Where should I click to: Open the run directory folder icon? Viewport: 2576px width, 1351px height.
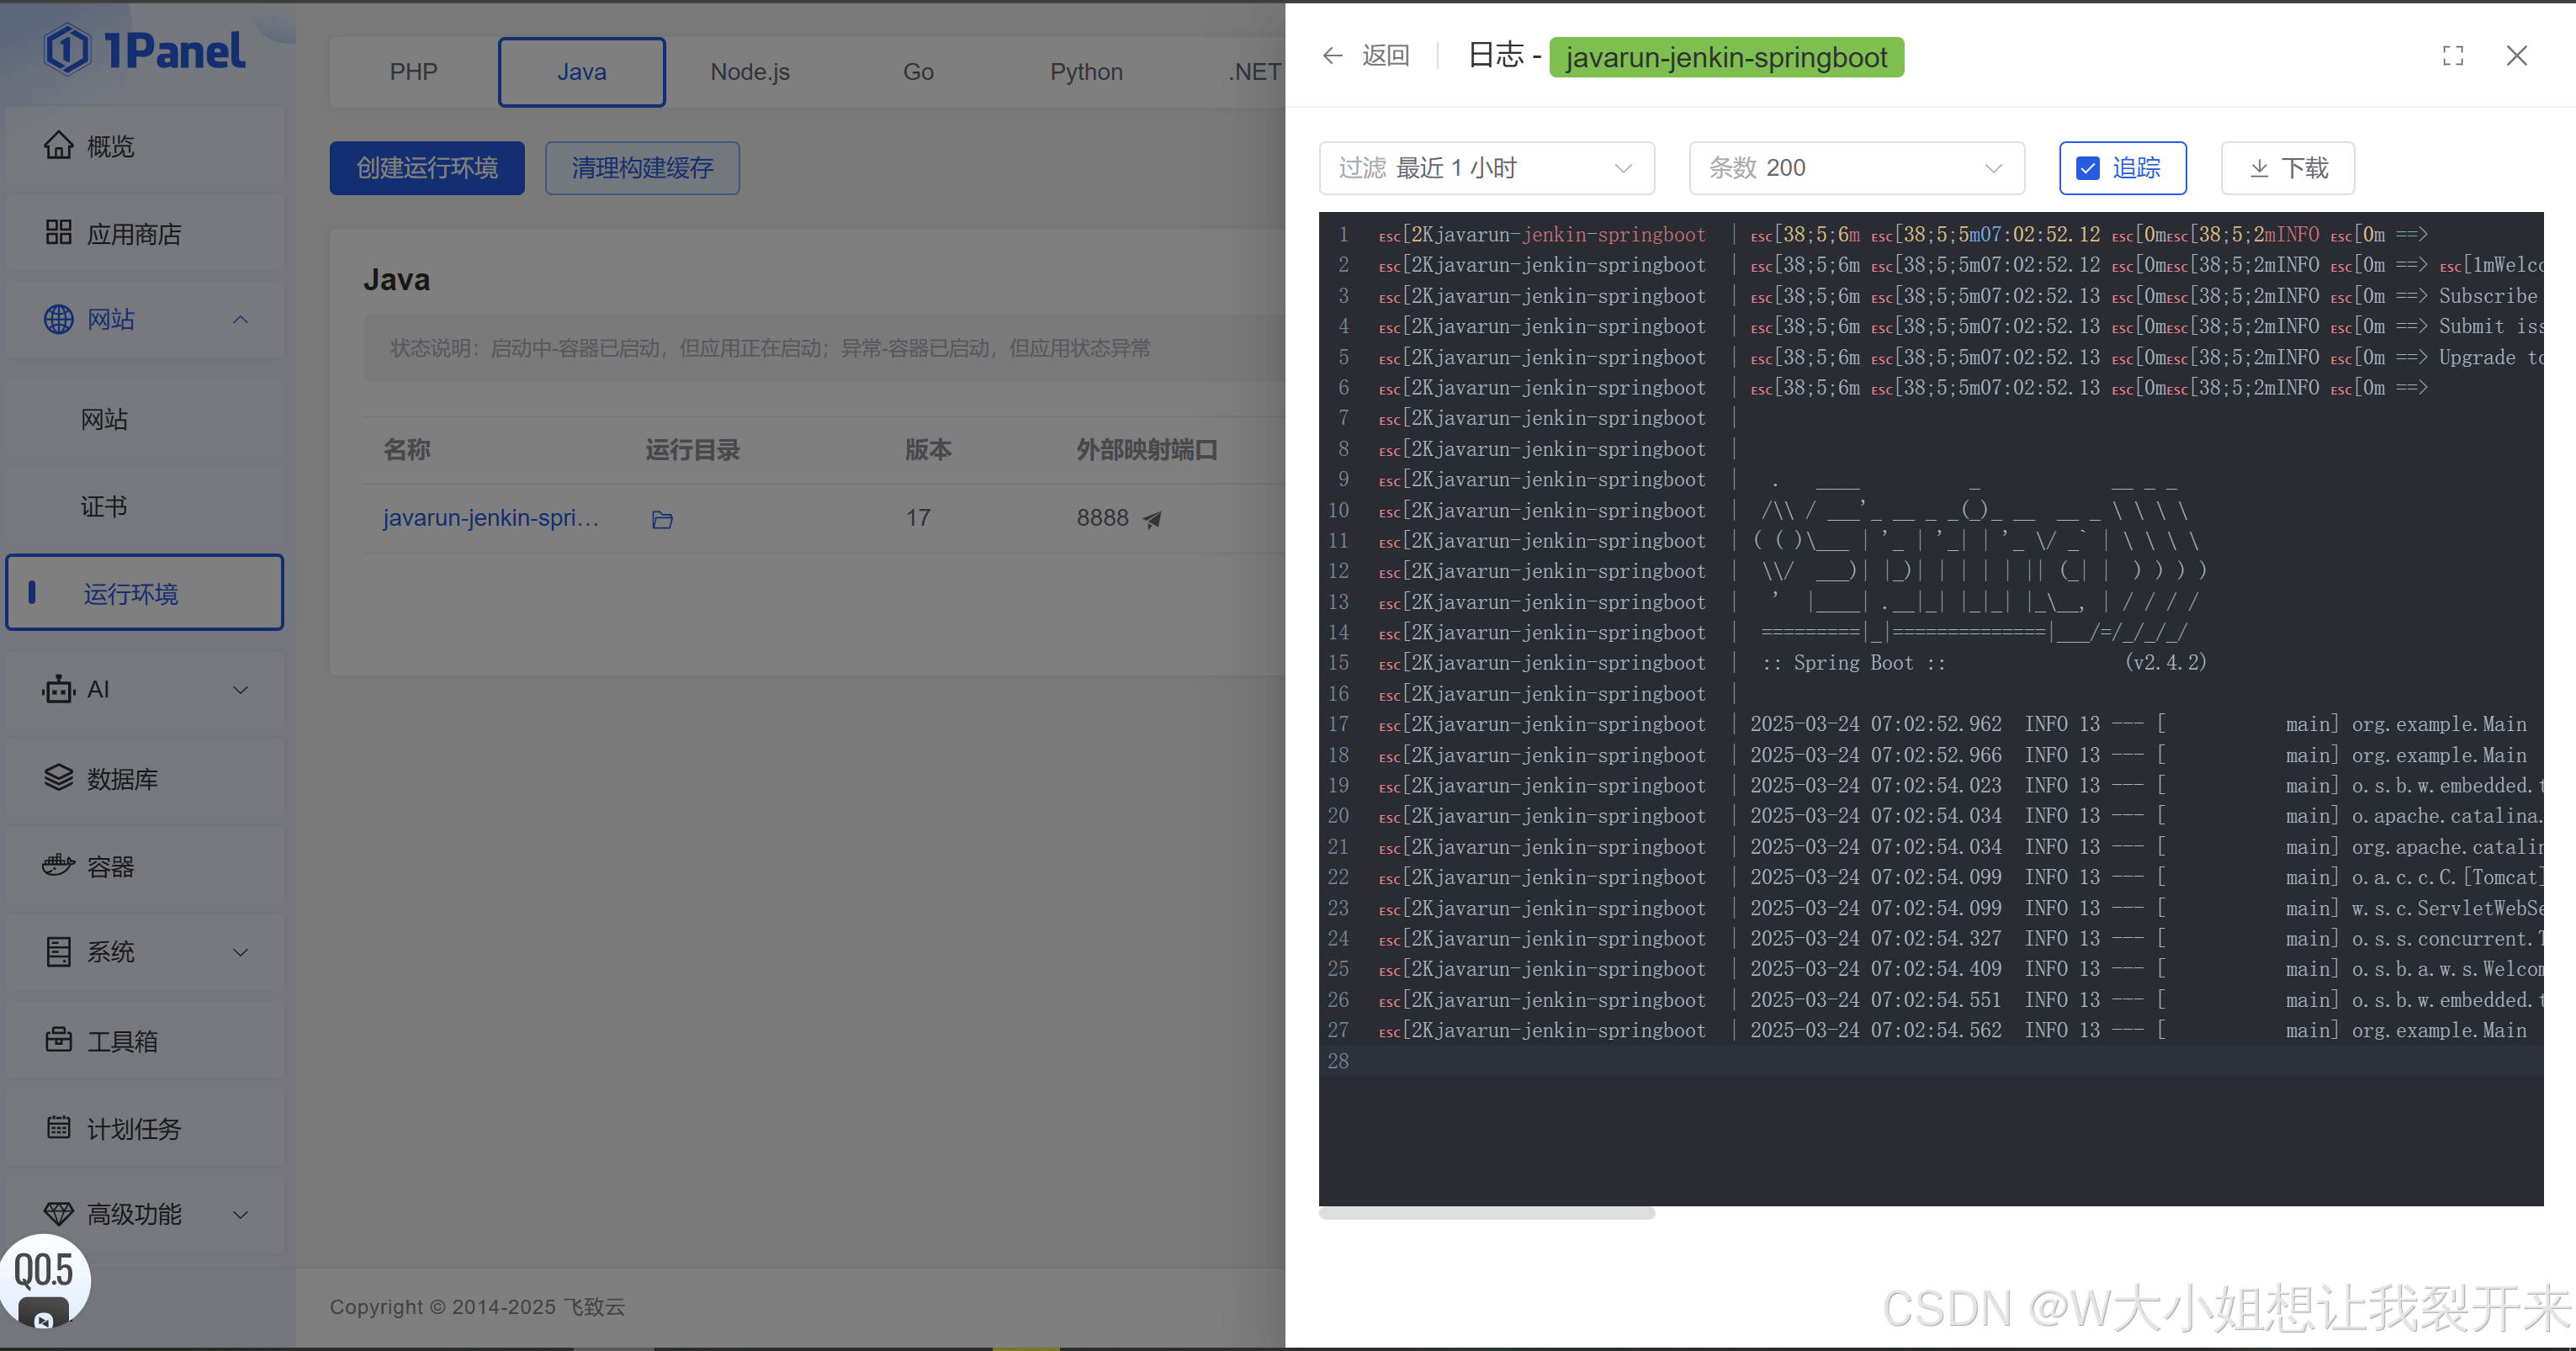click(x=662, y=519)
